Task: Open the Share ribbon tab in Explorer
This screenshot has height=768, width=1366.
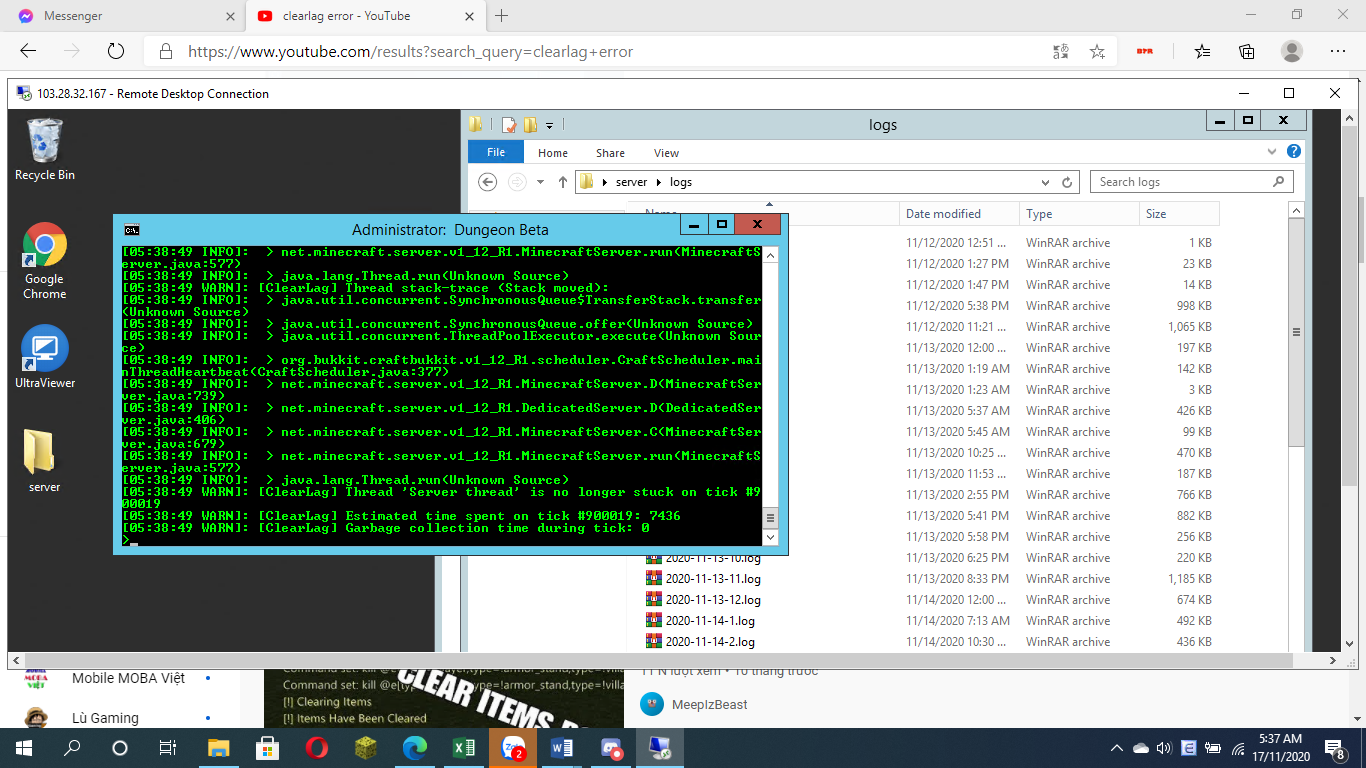Action: [x=610, y=153]
